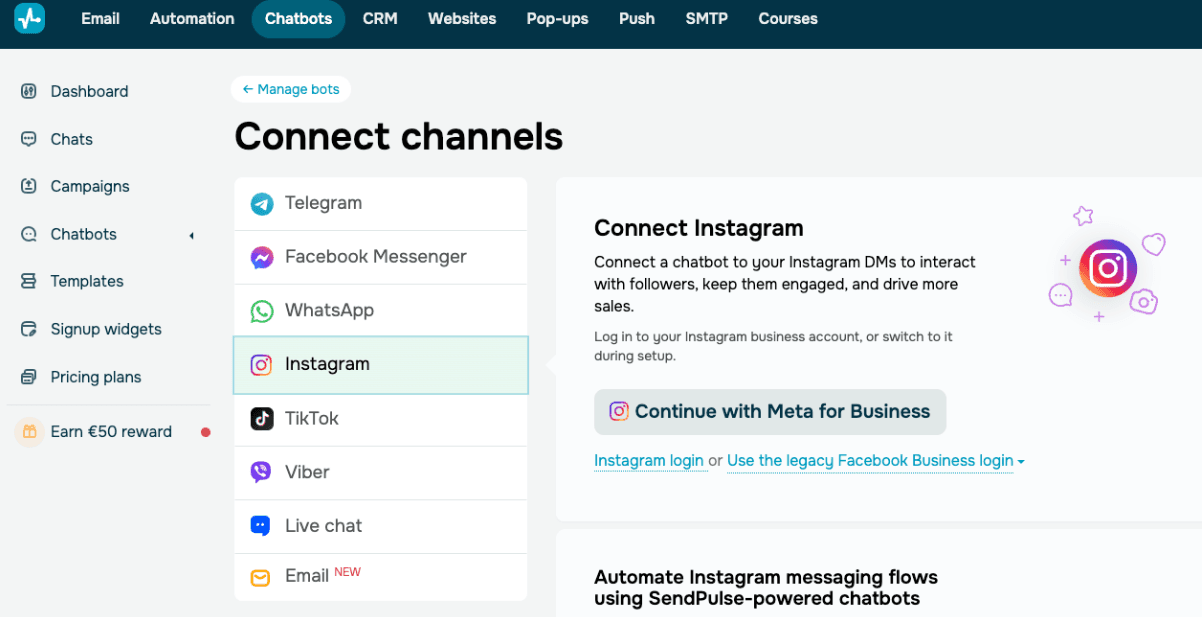Open the CRM top navigation tab

pos(380,18)
